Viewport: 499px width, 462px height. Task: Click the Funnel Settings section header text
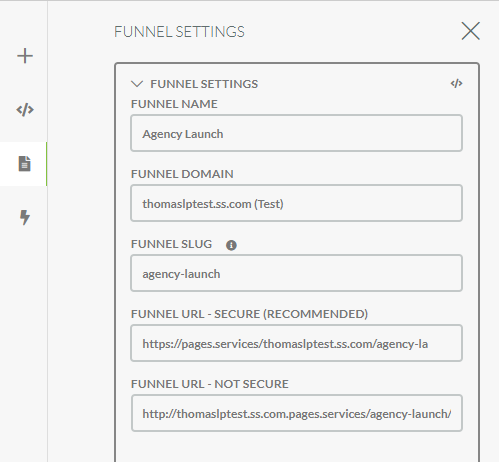coord(204,84)
